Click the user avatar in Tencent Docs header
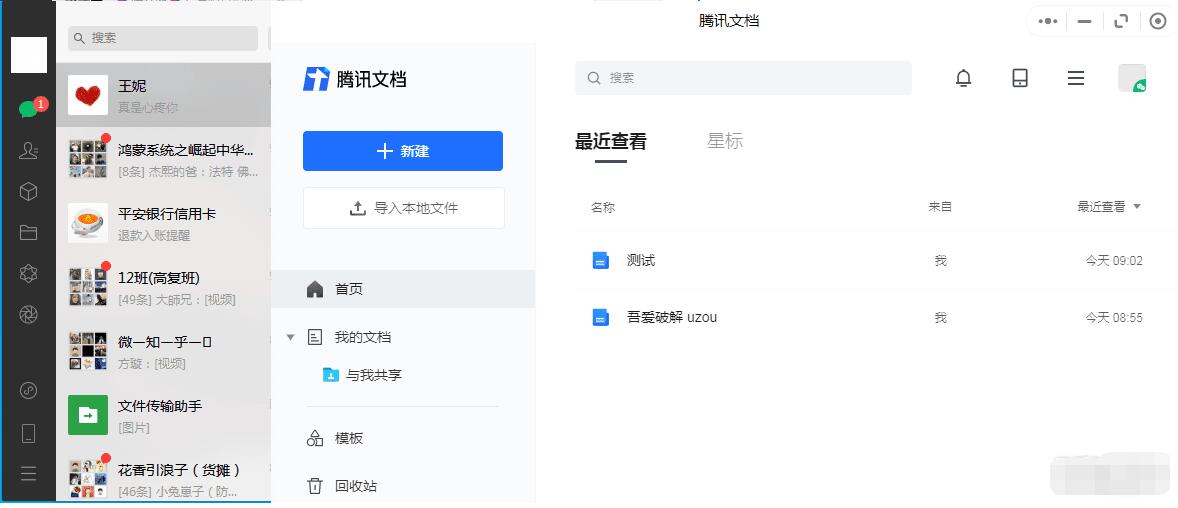 [x=1132, y=78]
